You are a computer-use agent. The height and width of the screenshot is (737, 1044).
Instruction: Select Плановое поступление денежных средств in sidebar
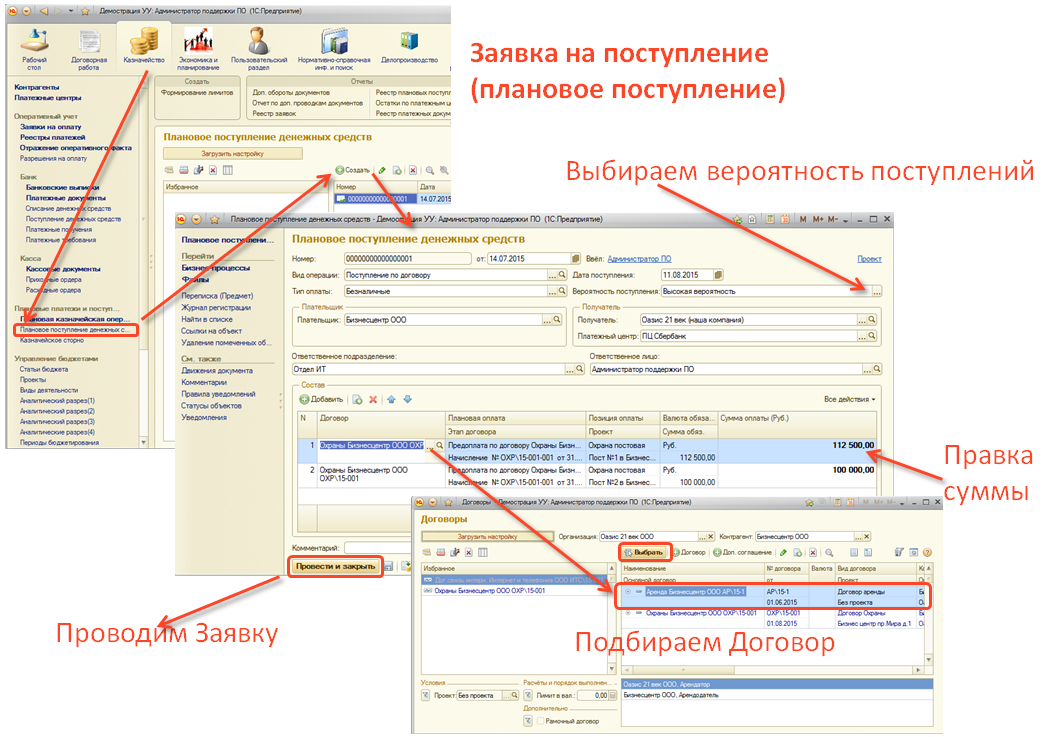coord(72,329)
